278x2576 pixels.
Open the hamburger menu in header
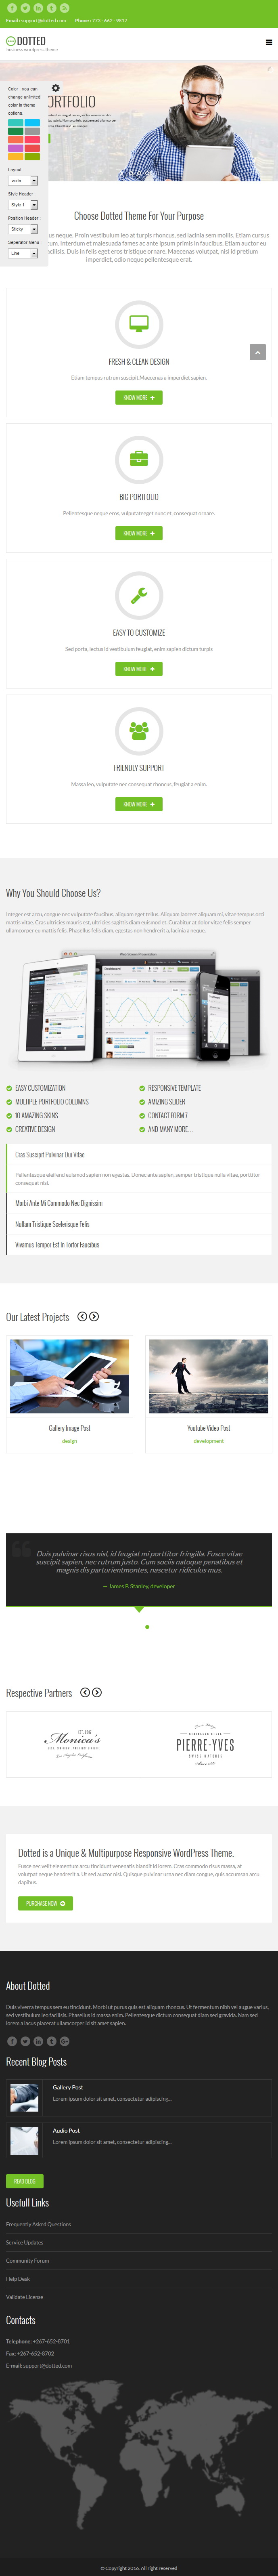(268, 42)
